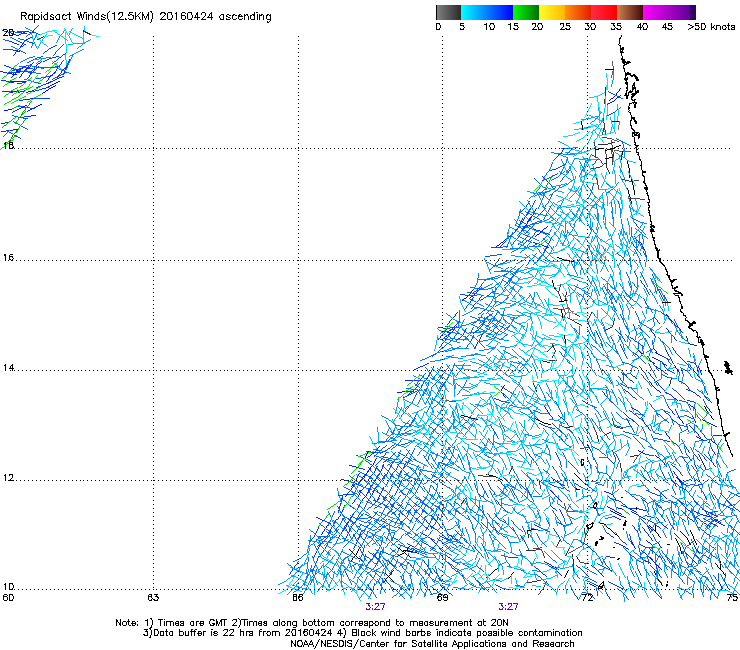Click the green 15-20 knots color segment

526,12
